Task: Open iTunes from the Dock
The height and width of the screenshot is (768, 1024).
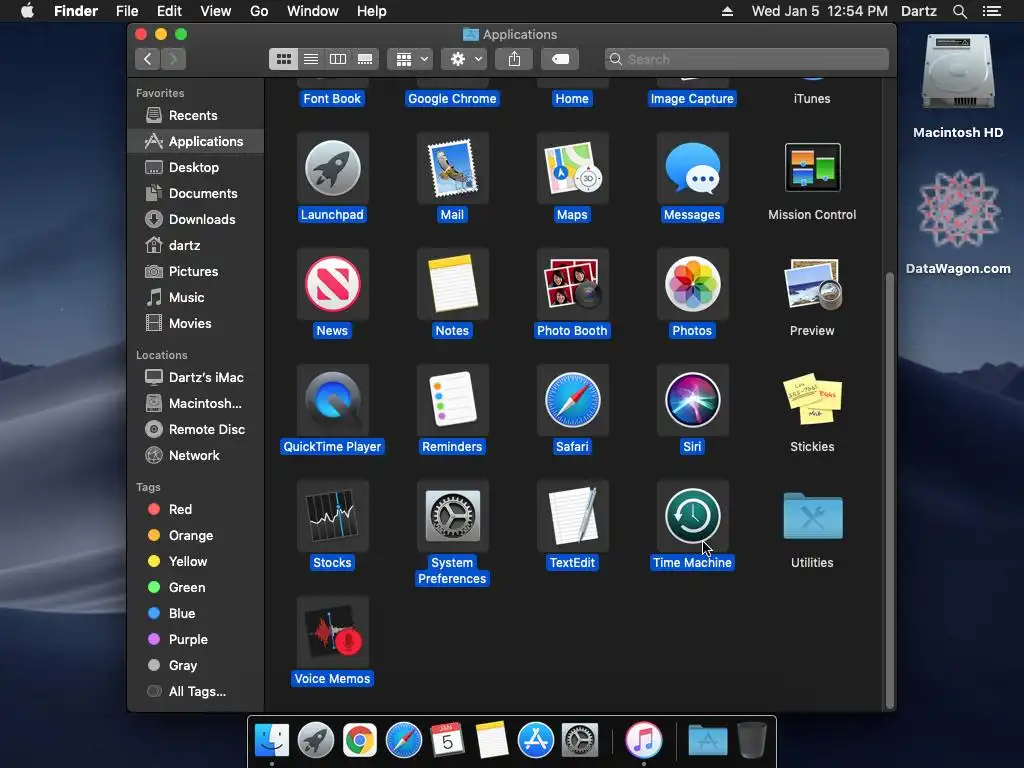Action: tap(644, 740)
